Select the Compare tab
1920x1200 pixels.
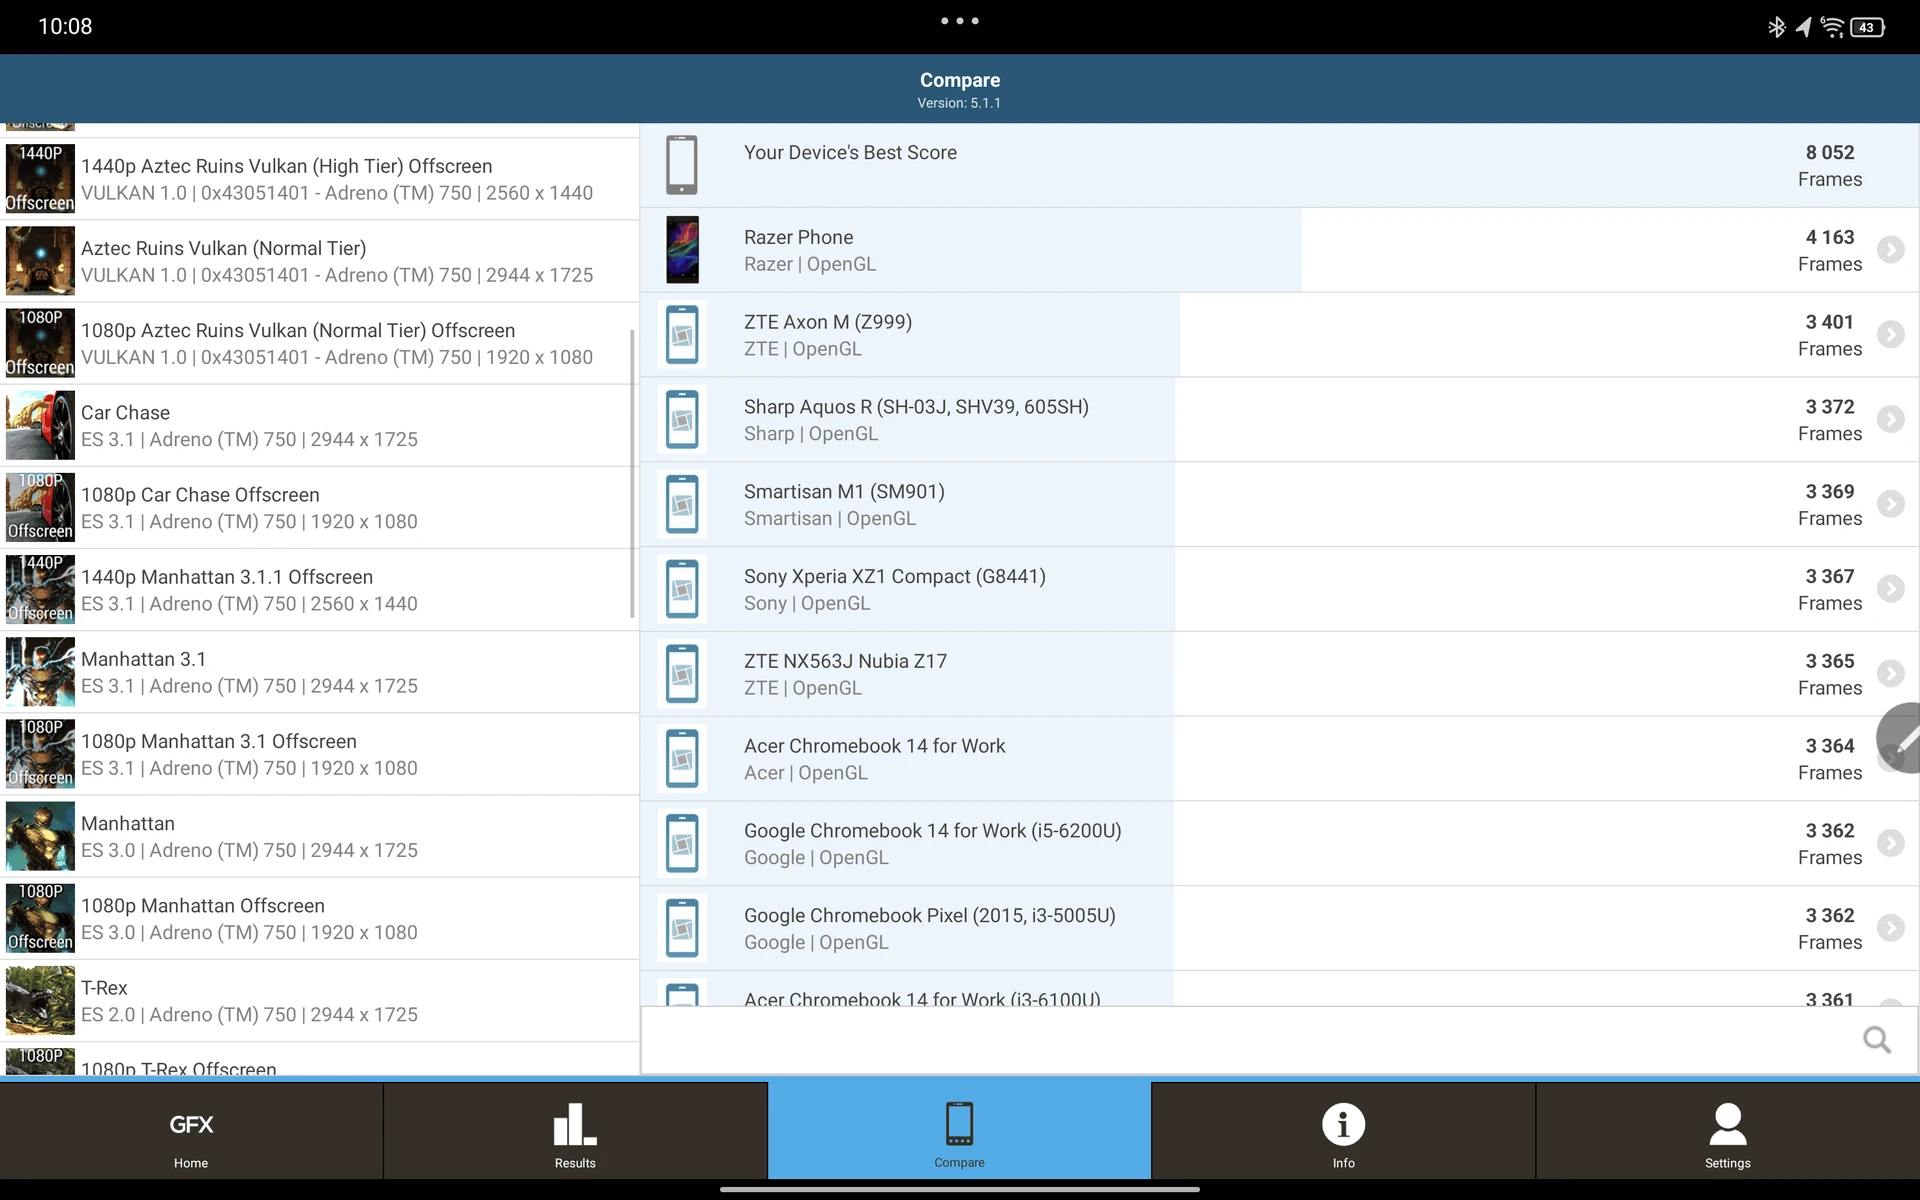coord(959,1131)
